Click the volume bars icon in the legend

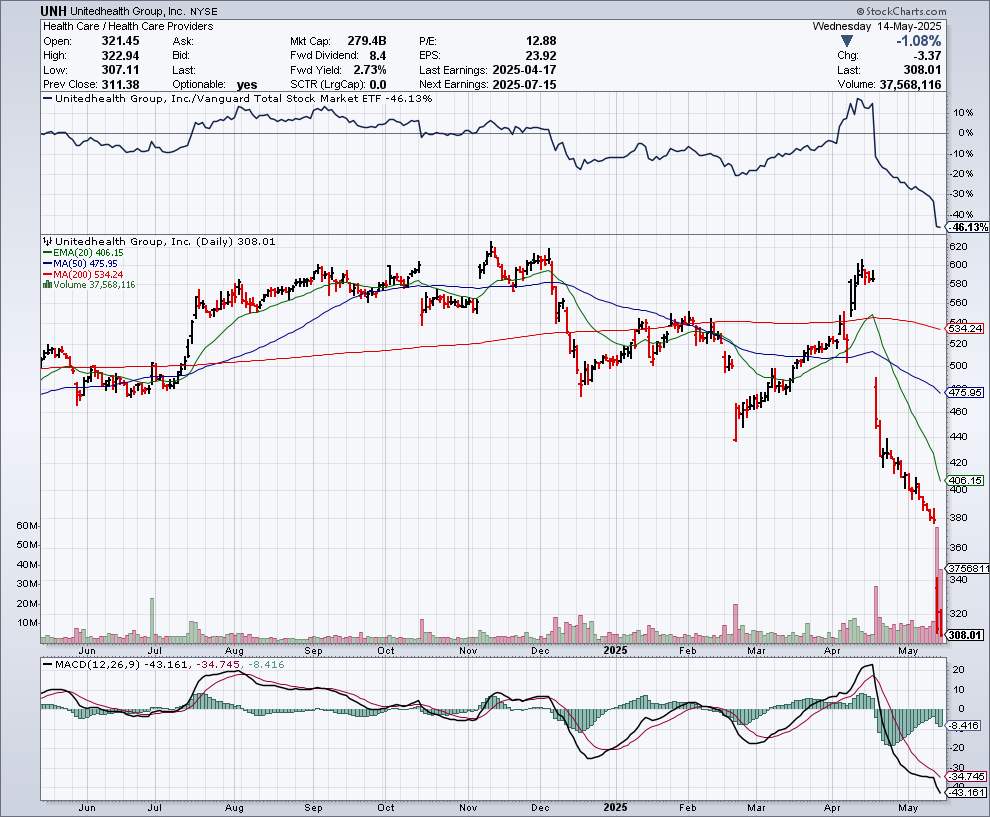47,285
